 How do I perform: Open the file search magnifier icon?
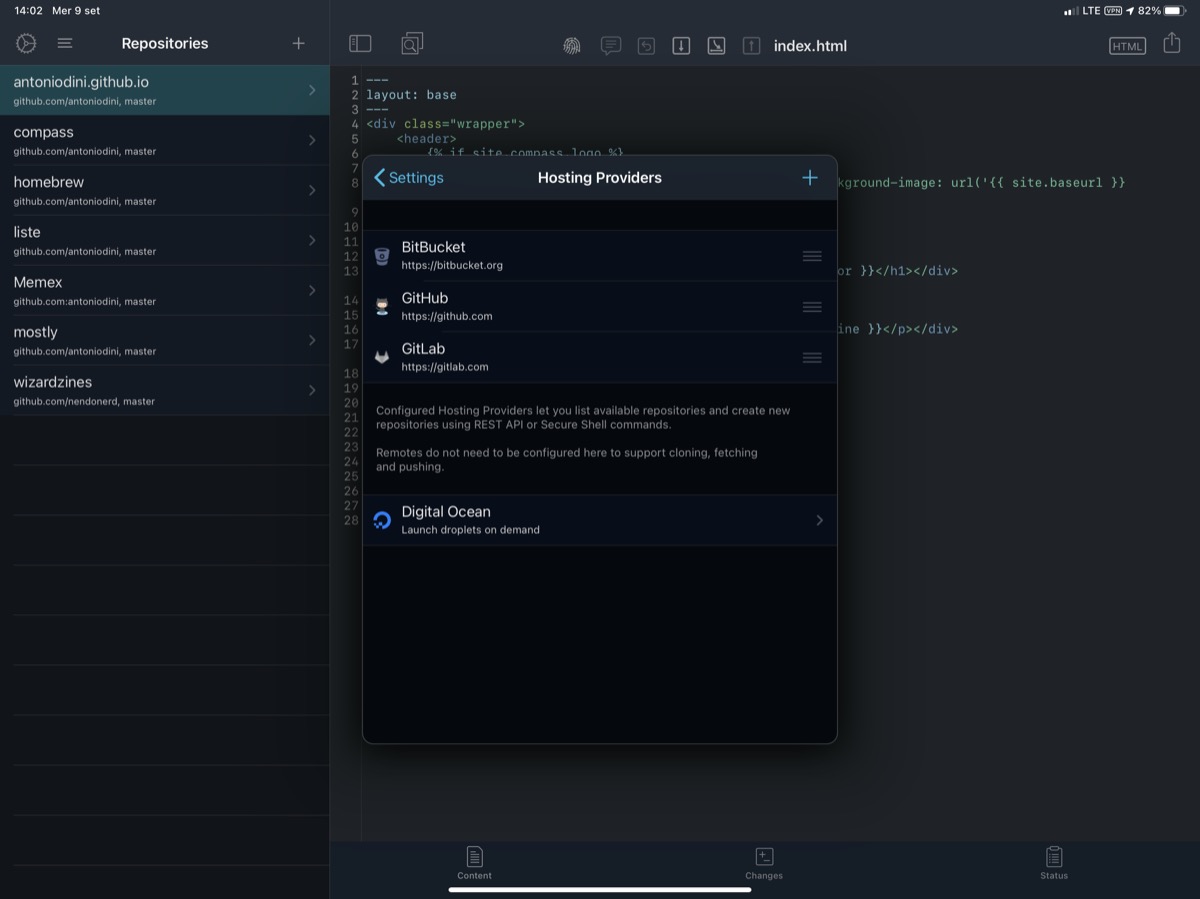[x=412, y=44]
